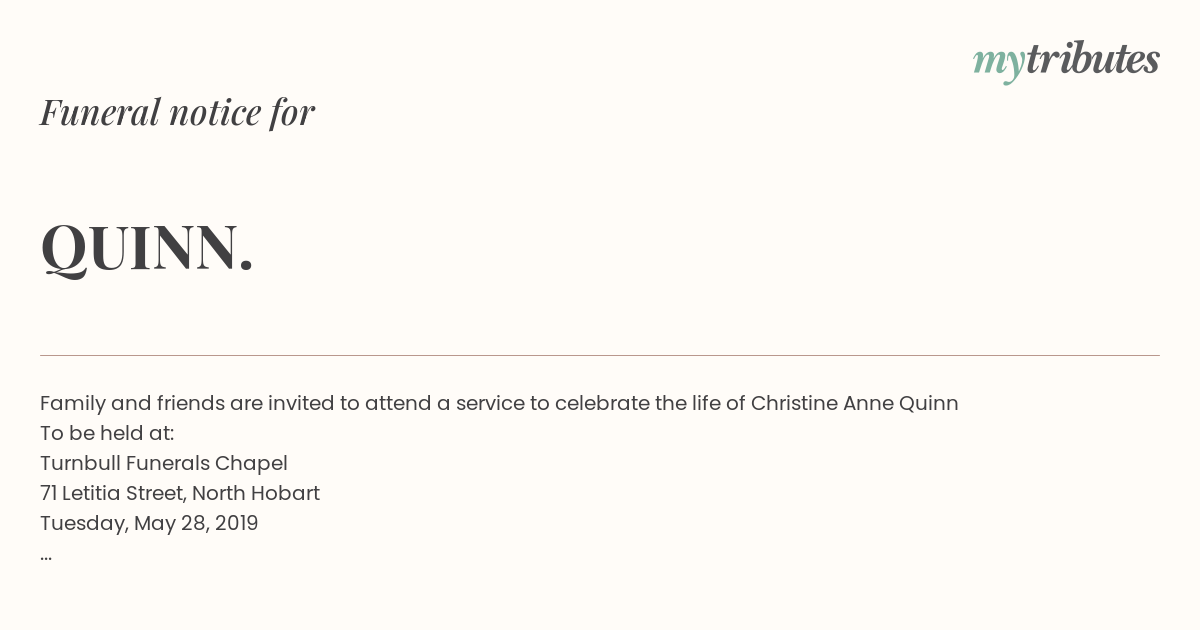Click the 'tributes' part of the logo

click(x=1093, y=59)
